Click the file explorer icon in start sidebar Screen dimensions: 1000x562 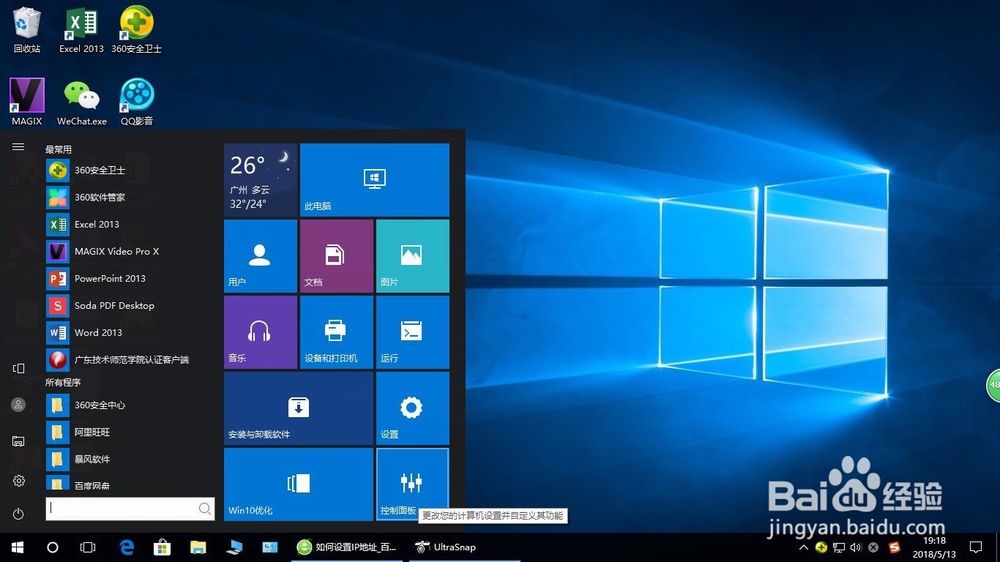coord(18,441)
